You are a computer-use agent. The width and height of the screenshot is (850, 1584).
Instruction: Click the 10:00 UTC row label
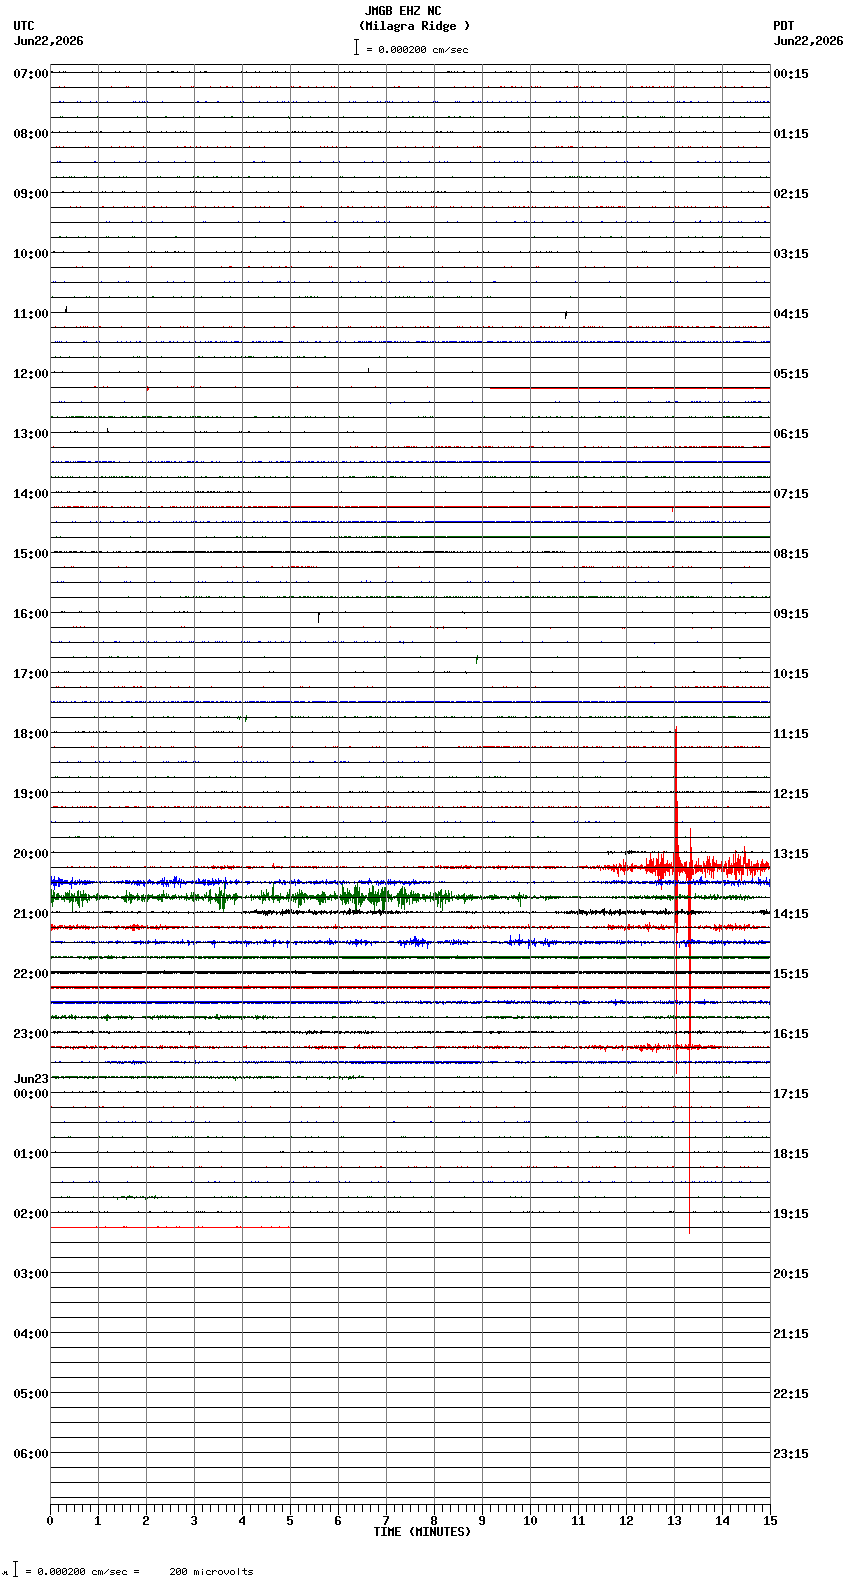pyautogui.click(x=31, y=254)
